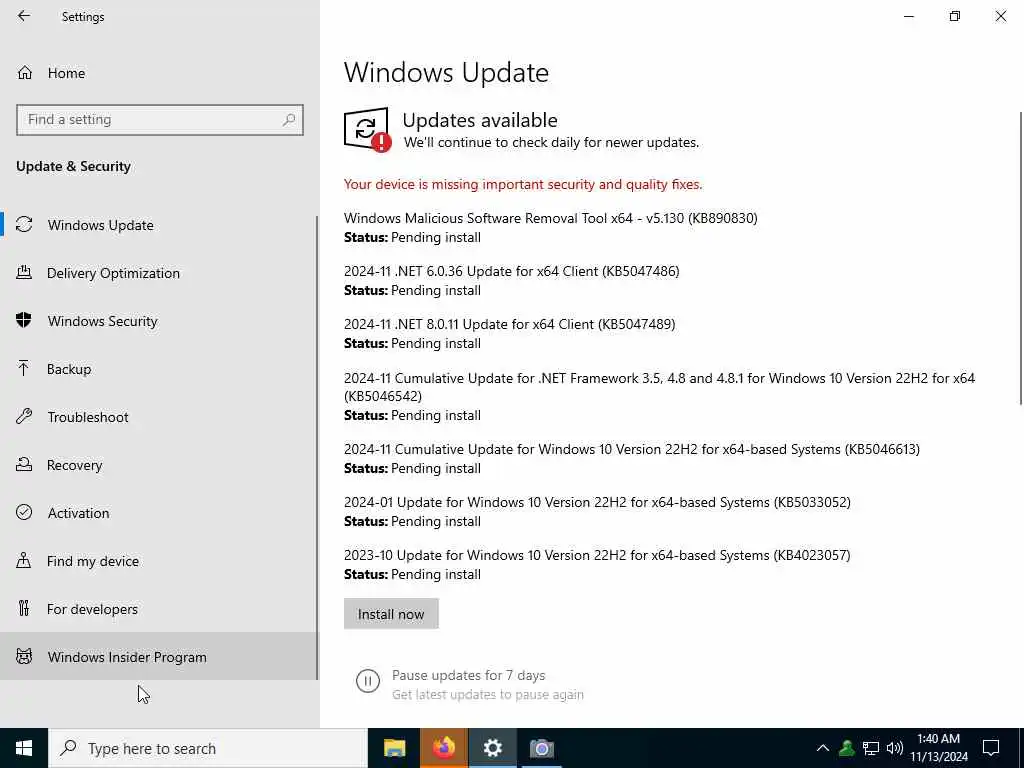Click the green user tray icon

(x=846, y=748)
